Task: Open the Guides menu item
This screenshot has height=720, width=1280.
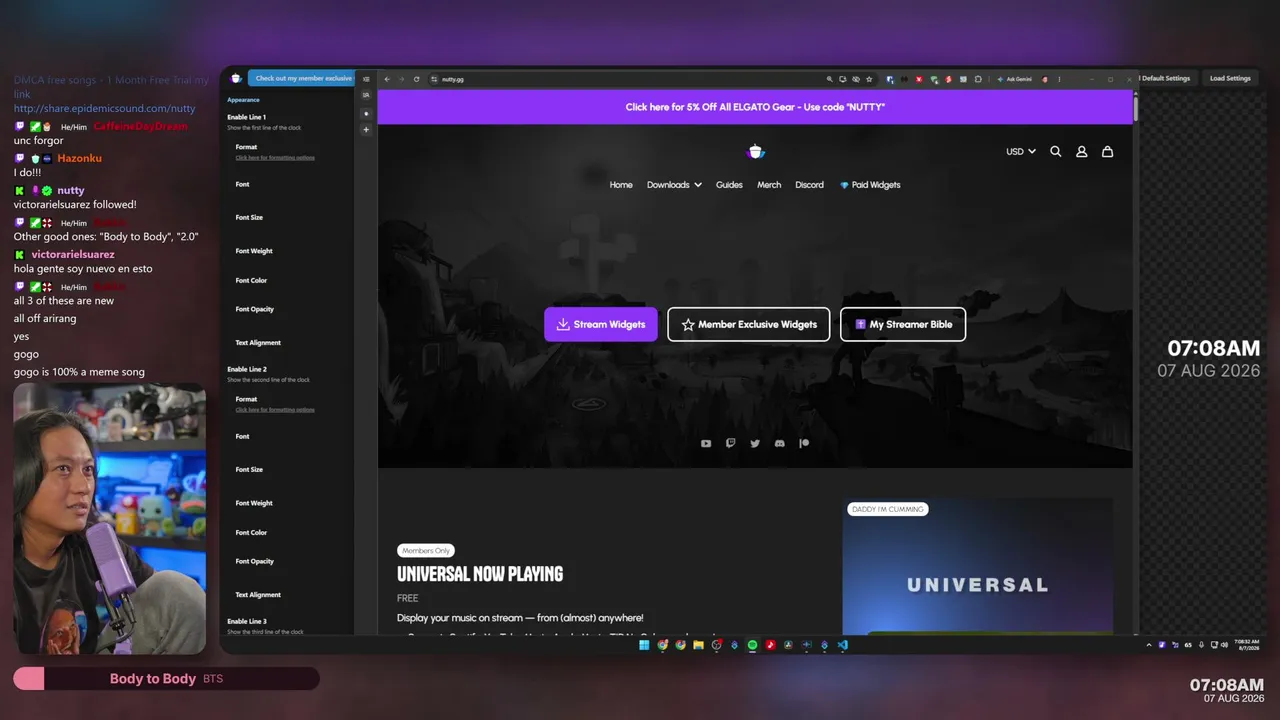Action: [729, 185]
